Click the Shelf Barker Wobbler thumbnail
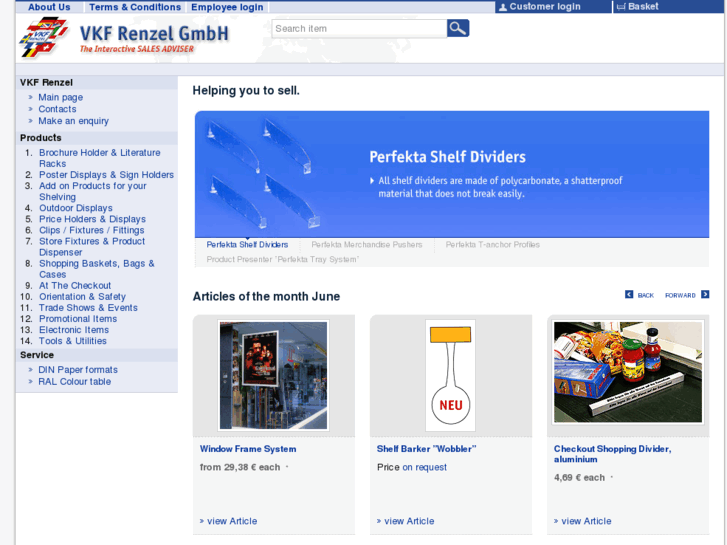Screen dimensions: 727x545 tap(451, 376)
